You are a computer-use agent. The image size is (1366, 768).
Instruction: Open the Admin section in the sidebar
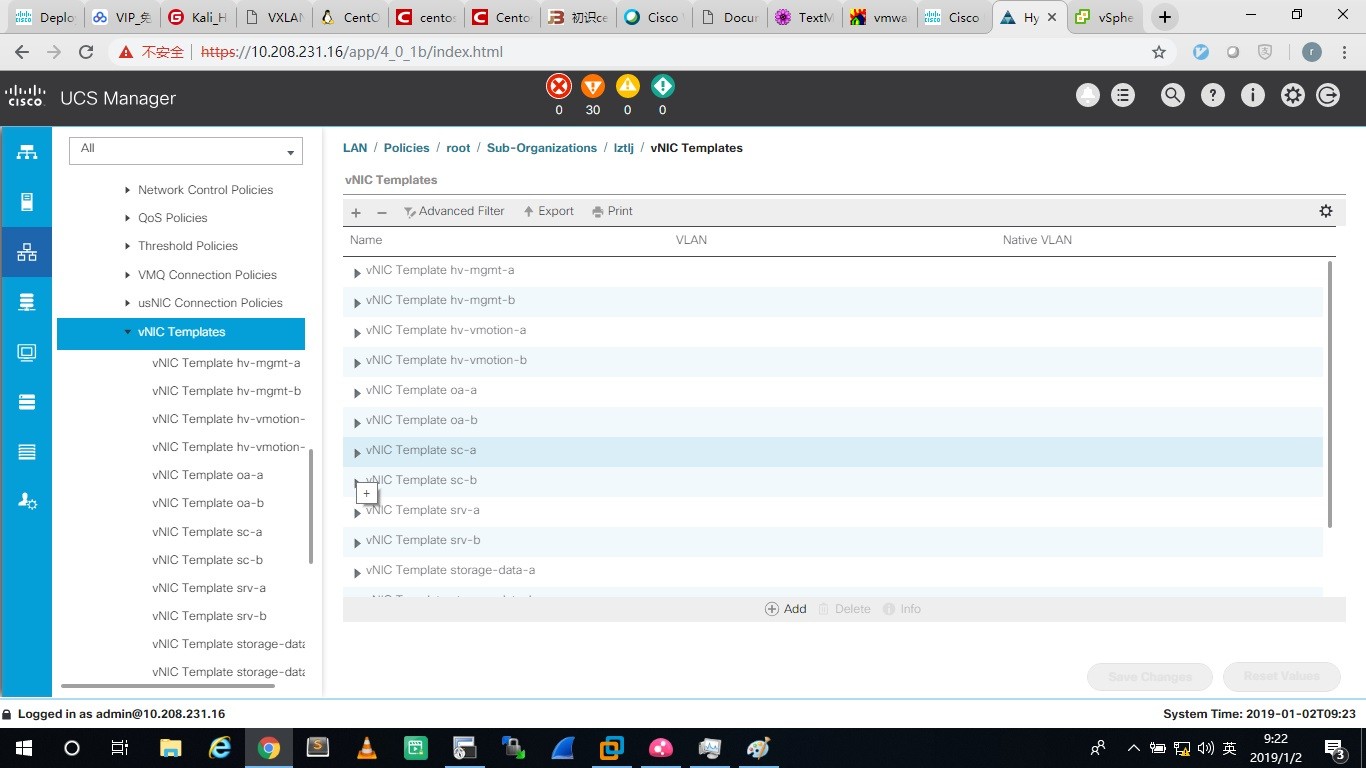pyautogui.click(x=27, y=502)
